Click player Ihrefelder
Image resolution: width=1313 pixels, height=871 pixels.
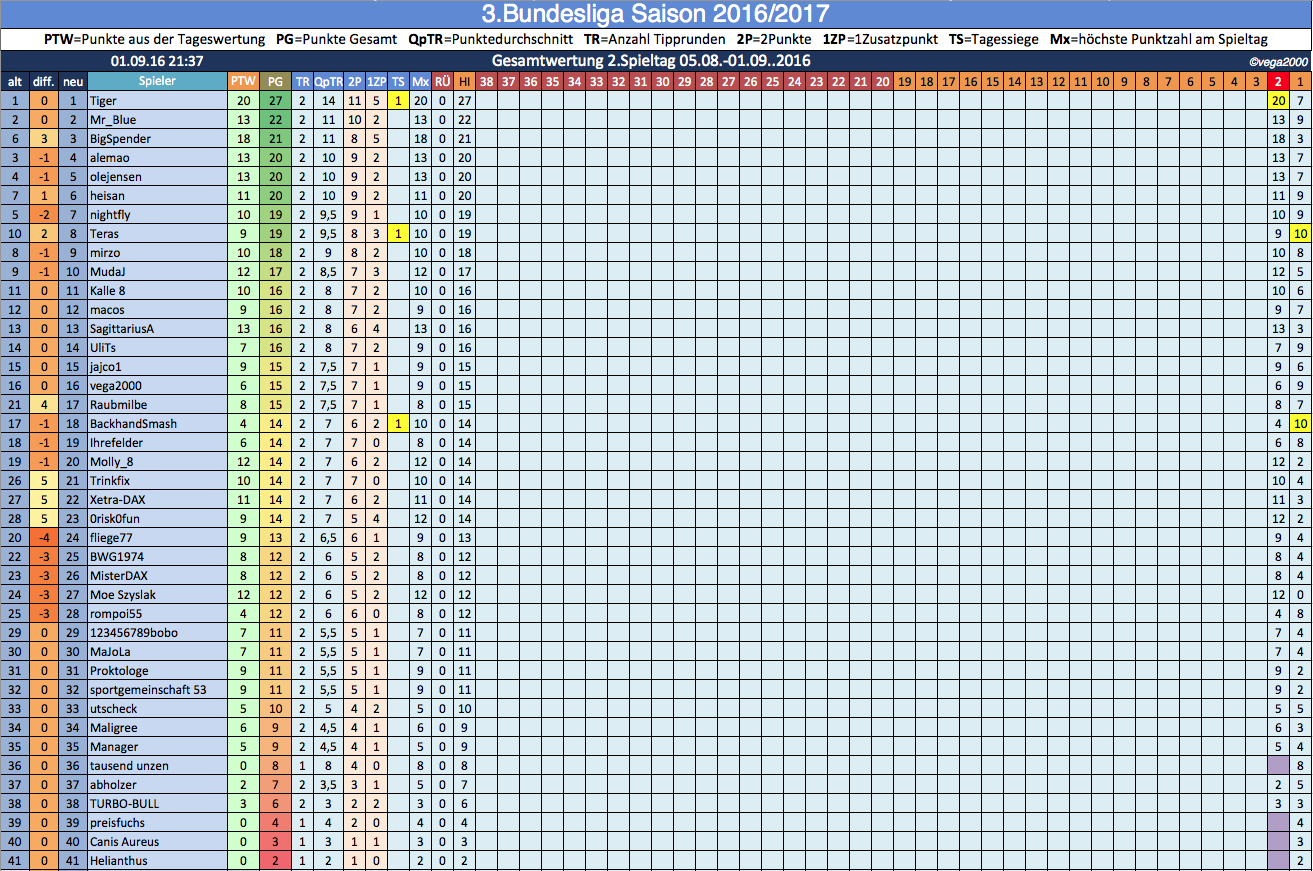pos(116,443)
